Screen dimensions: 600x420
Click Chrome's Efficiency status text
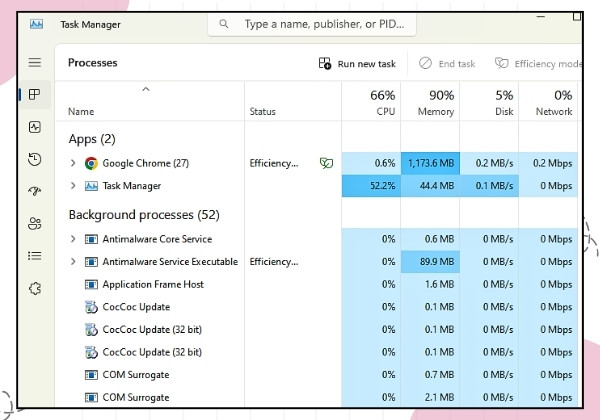point(274,163)
